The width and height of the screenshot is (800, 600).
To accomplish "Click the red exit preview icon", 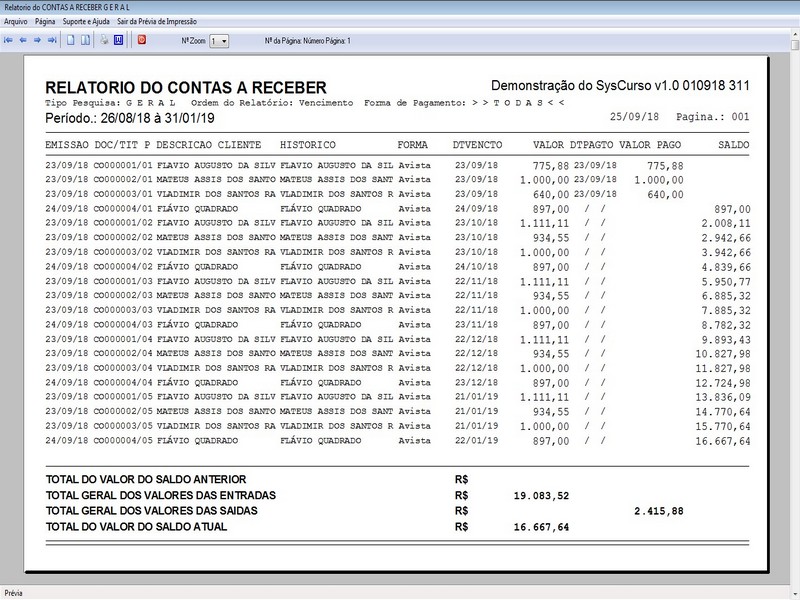I will click(x=142, y=40).
